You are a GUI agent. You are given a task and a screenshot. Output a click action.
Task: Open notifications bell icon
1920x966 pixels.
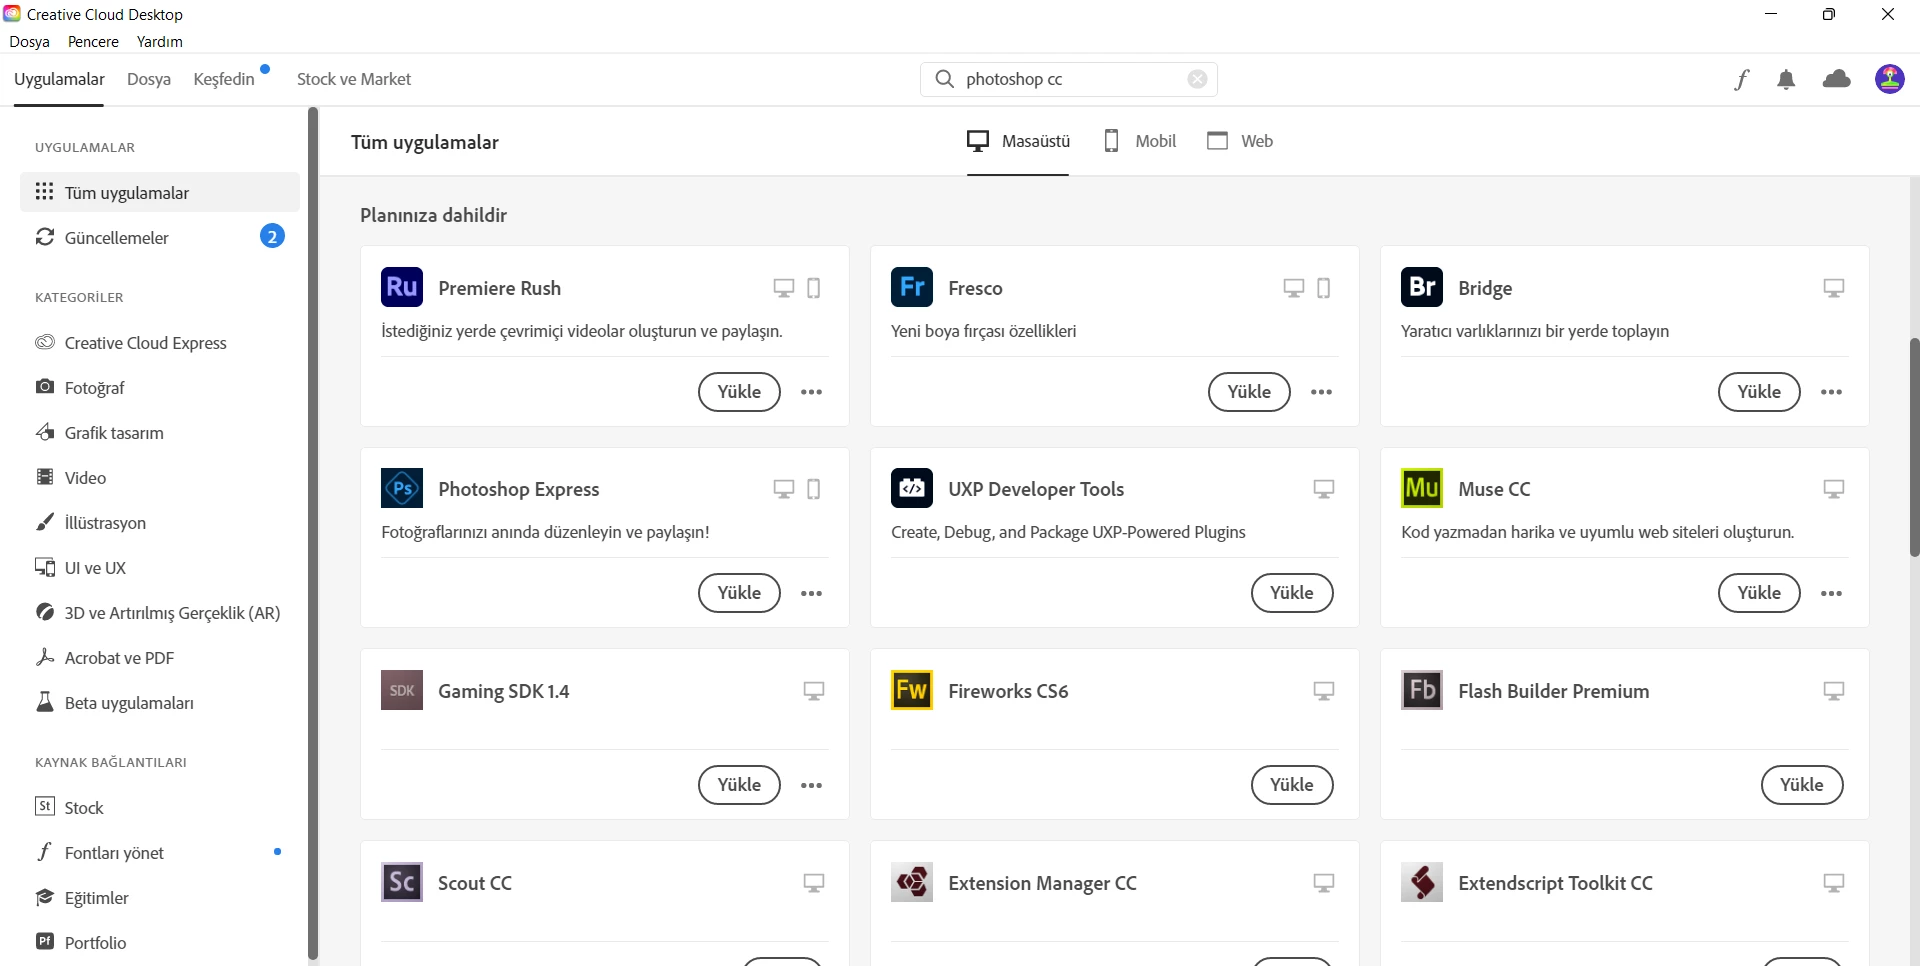coord(1786,79)
